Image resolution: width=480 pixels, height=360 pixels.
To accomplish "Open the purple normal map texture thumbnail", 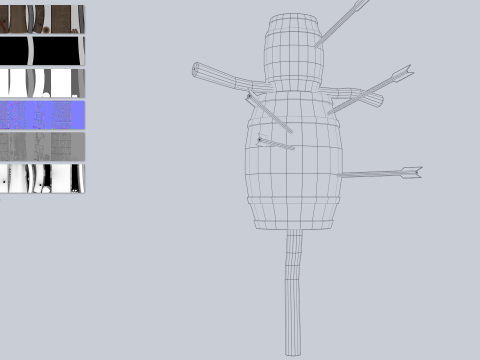I will pos(42,115).
